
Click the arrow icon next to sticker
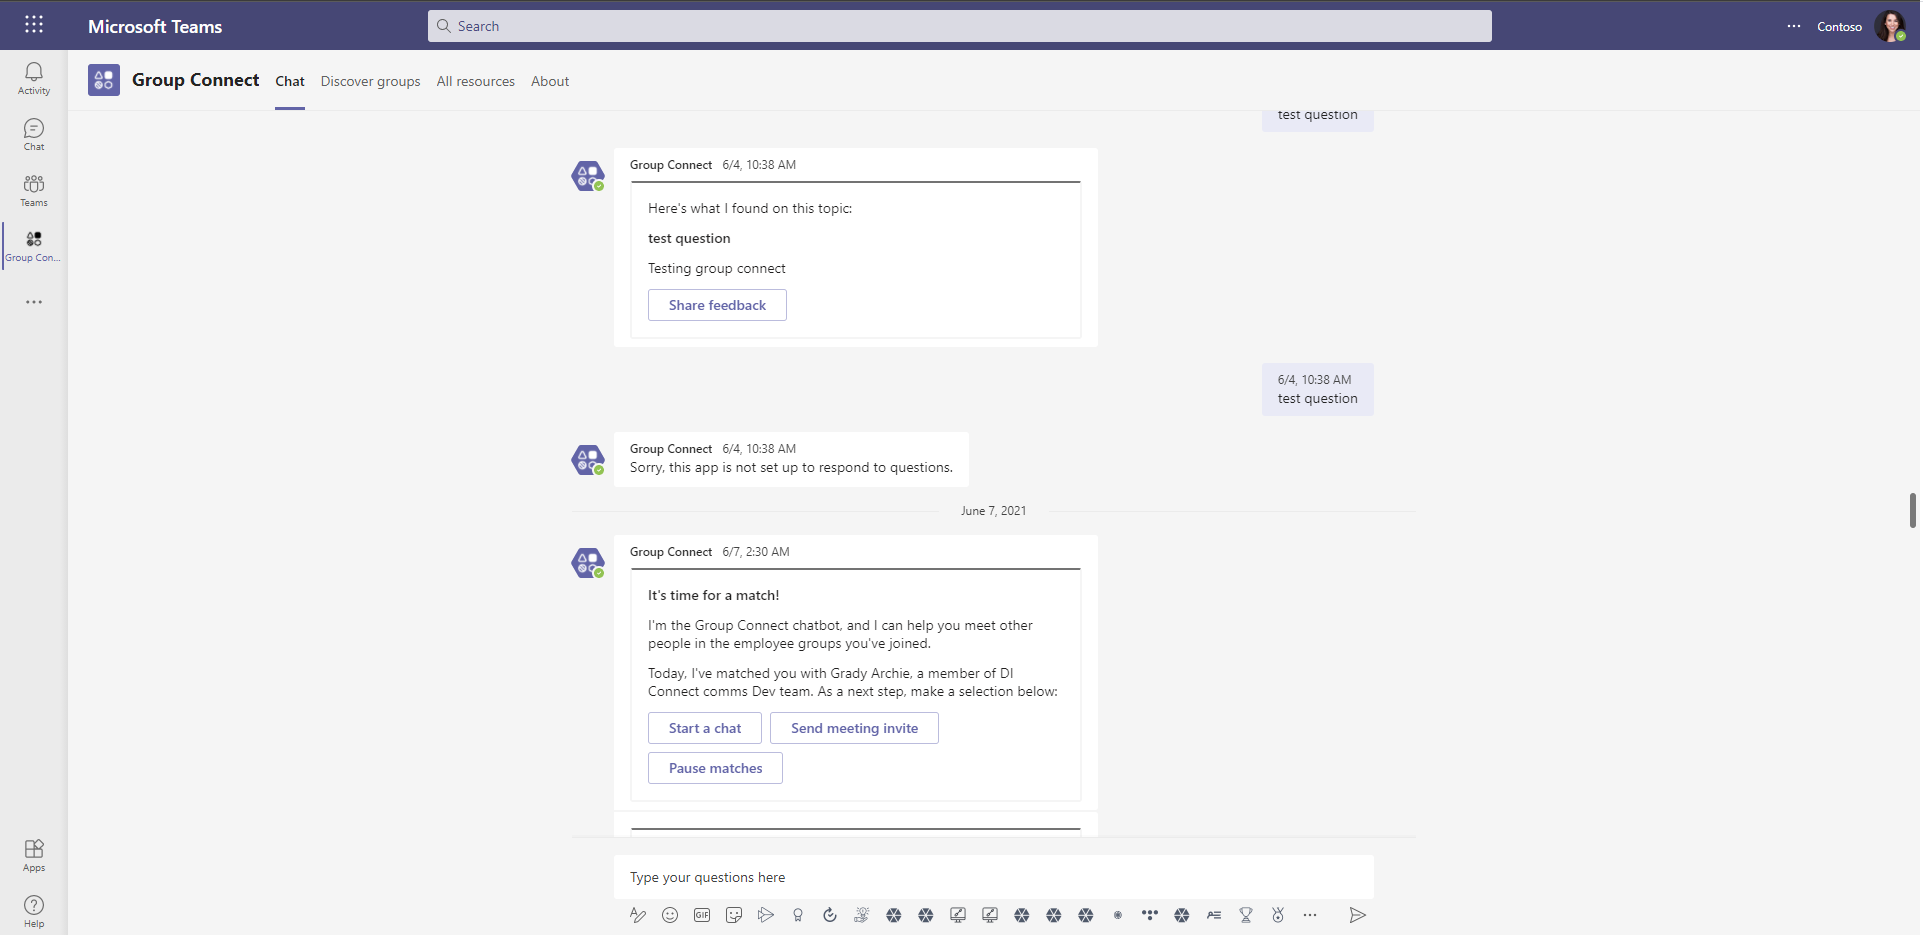point(766,915)
